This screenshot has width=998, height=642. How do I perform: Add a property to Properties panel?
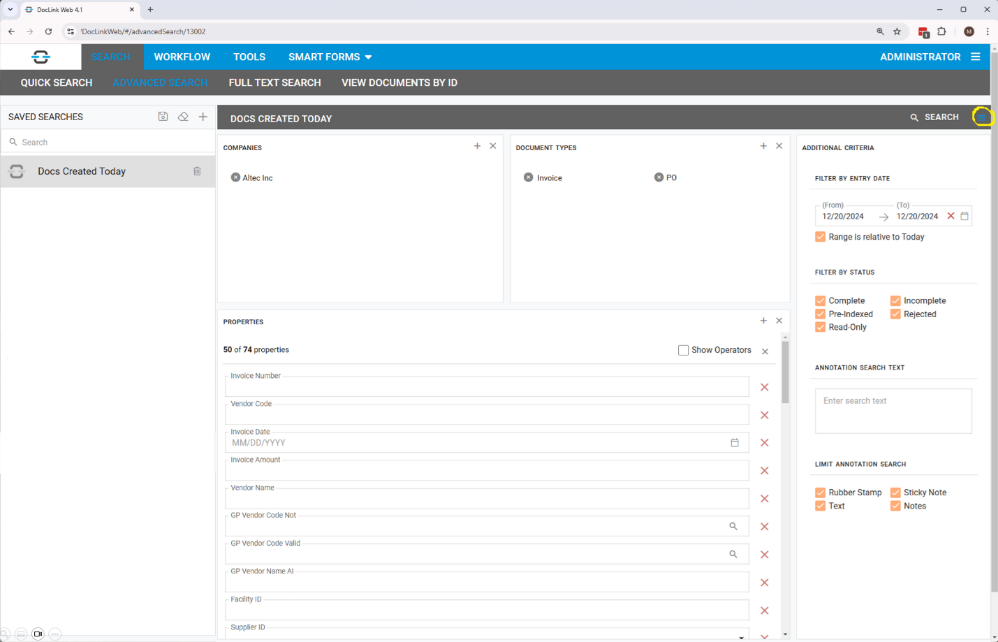coord(764,321)
